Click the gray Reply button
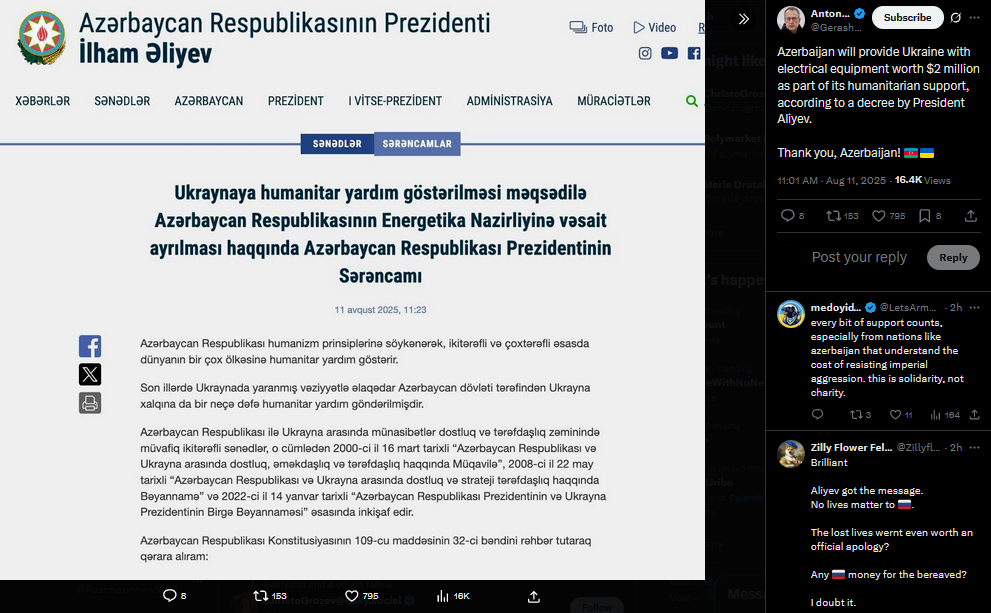The height and width of the screenshot is (613, 991). 953,257
